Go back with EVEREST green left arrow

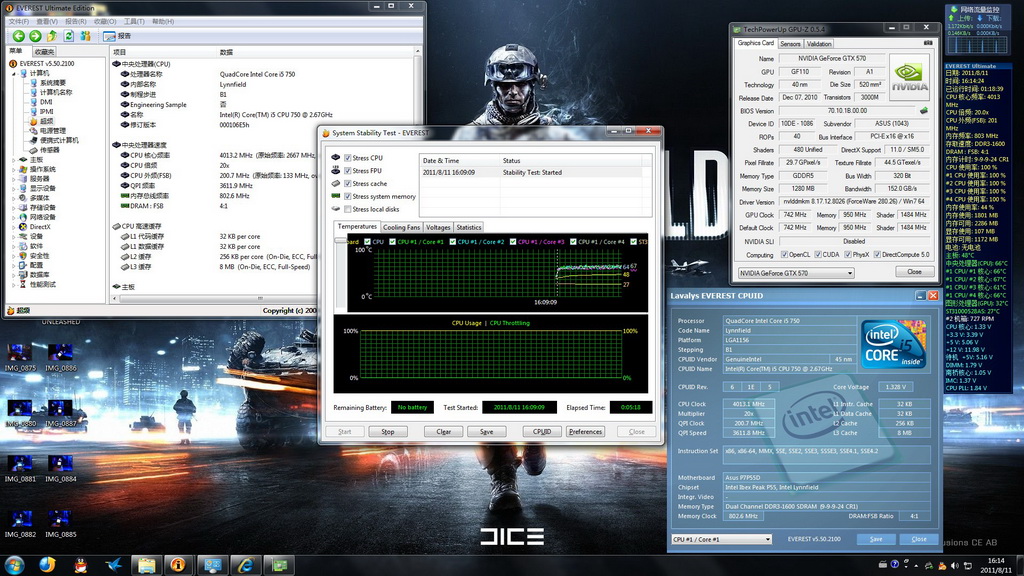[x=19, y=36]
